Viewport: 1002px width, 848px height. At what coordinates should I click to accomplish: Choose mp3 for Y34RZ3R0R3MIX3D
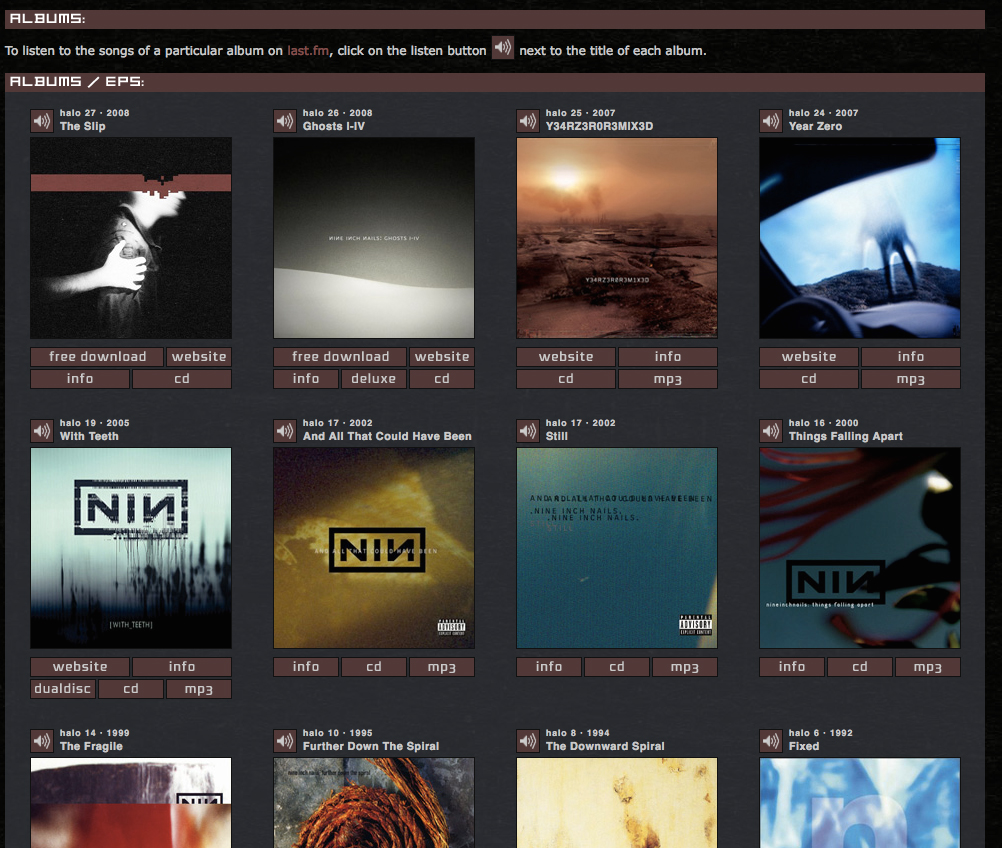pos(668,379)
